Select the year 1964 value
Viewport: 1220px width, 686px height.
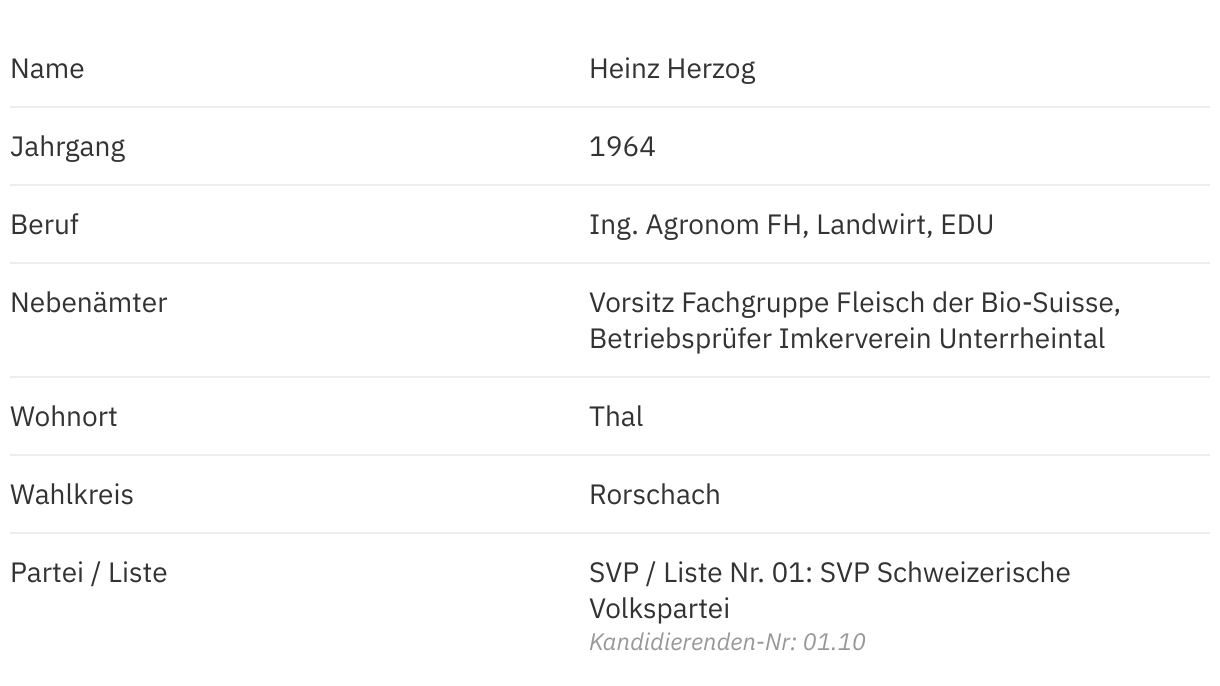coord(622,147)
